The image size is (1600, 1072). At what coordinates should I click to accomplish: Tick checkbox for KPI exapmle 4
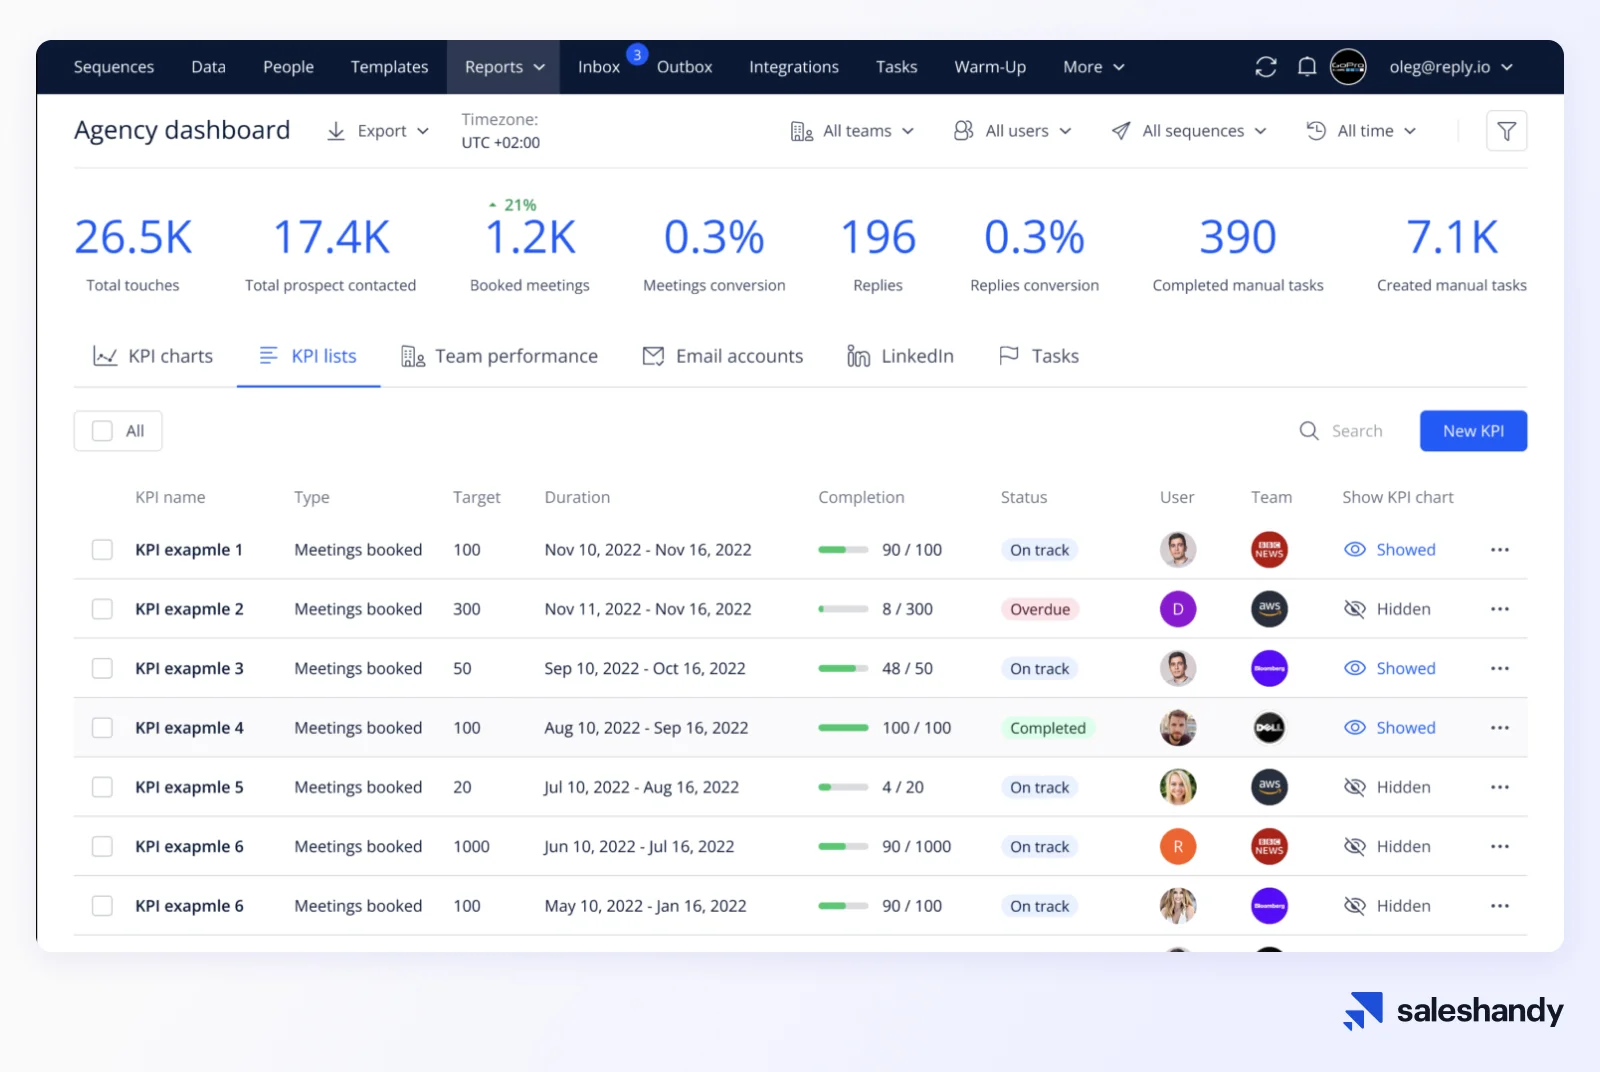(x=102, y=728)
